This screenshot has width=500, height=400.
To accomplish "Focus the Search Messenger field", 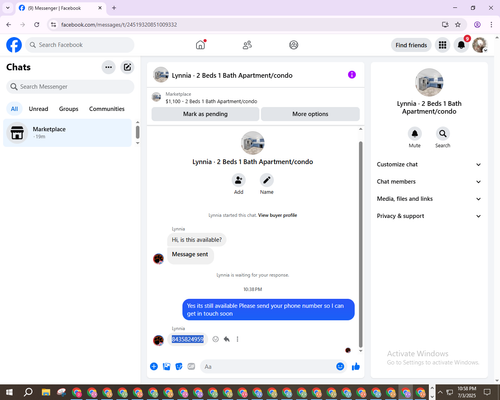I will click(x=70, y=87).
